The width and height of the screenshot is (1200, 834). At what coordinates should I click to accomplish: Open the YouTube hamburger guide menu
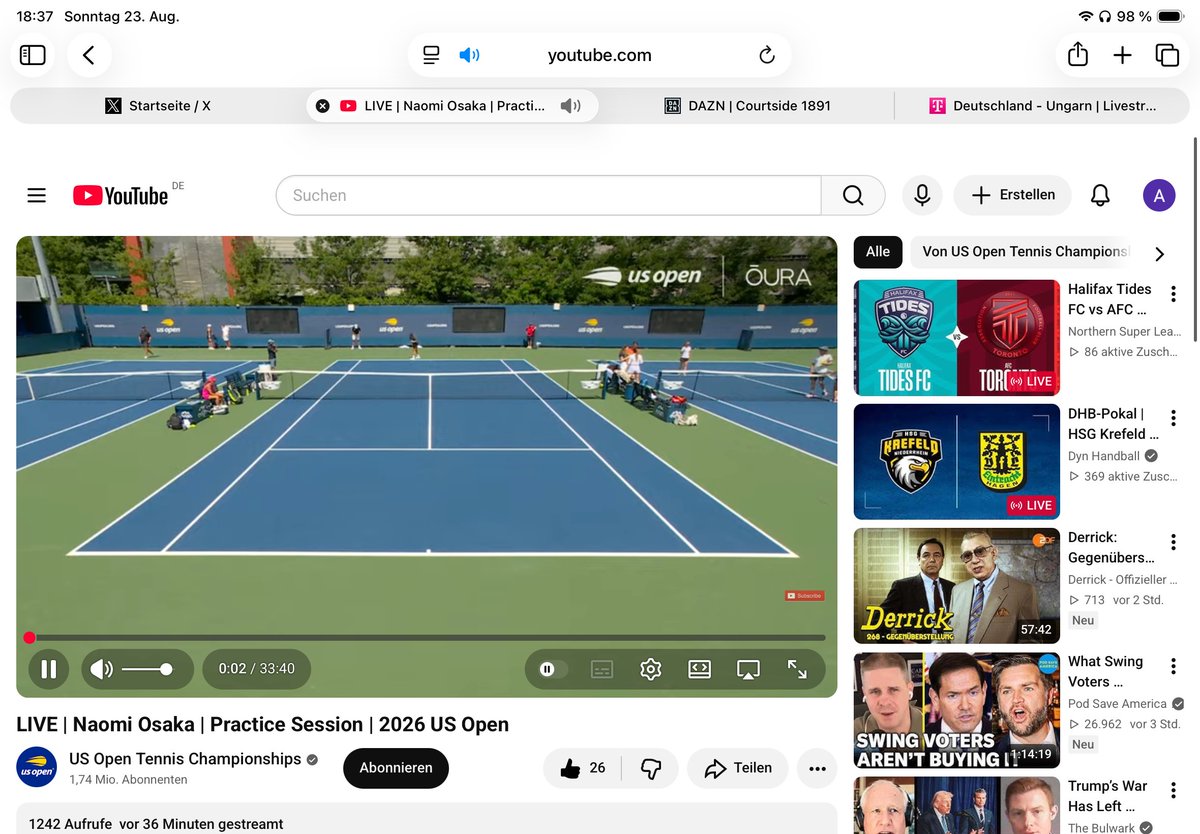(x=37, y=195)
